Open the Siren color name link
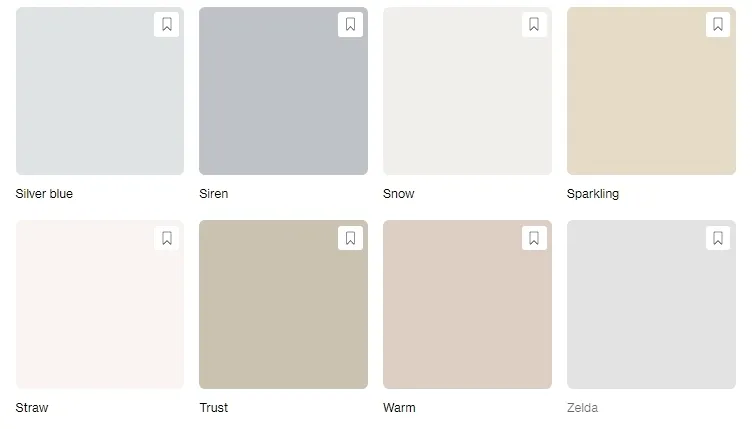752x429 pixels. click(x=213, y=194)
